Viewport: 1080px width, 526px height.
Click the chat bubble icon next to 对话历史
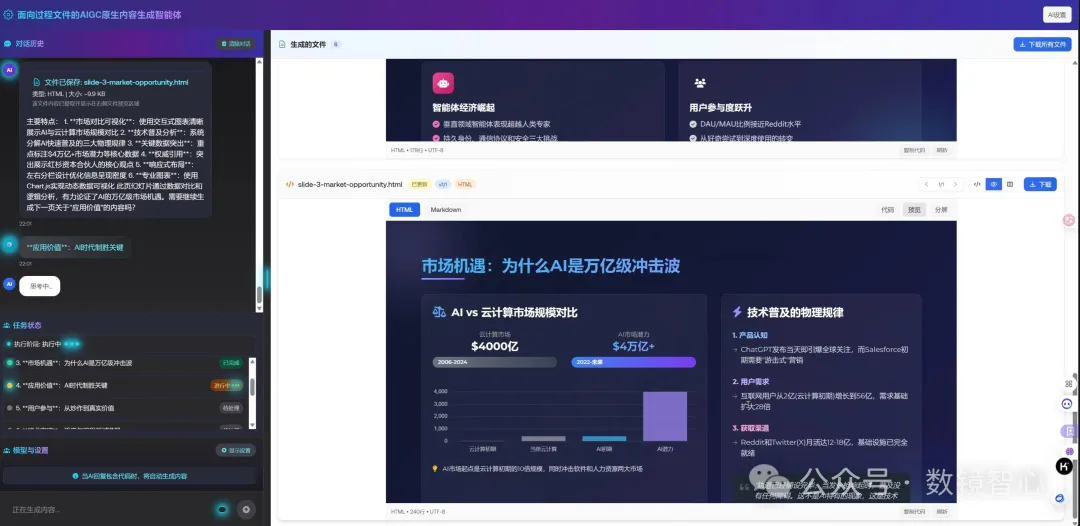pyautogui.click(x=8, y=43)
